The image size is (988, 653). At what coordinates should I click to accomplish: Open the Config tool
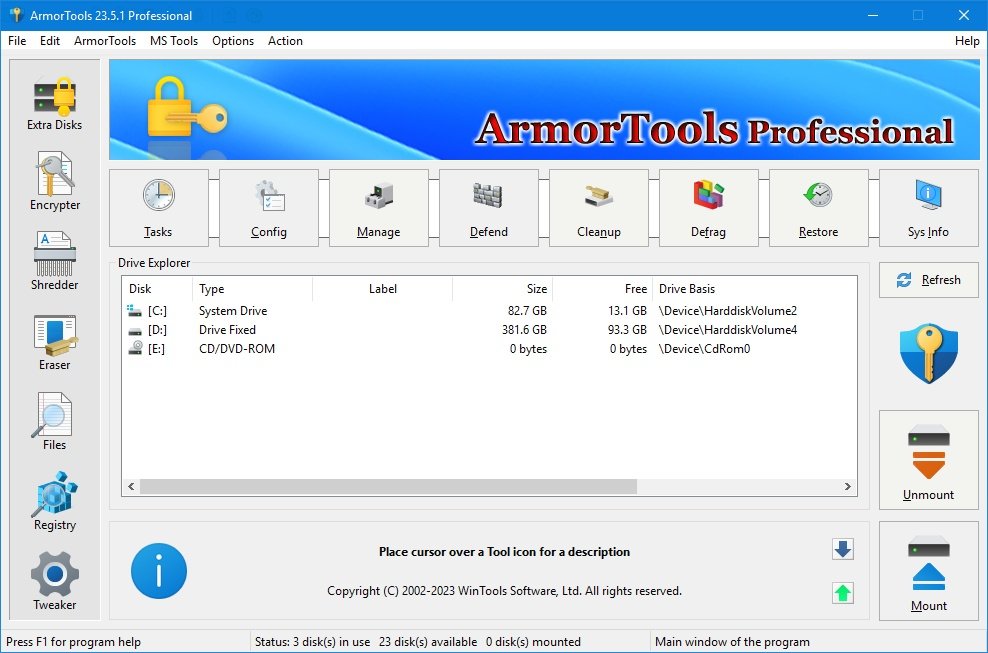click(268, 208)
